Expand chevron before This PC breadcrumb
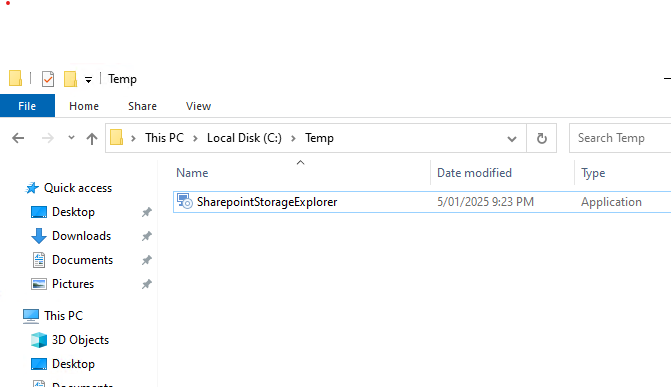Screen dimensions: 671x387 [133, 138]
